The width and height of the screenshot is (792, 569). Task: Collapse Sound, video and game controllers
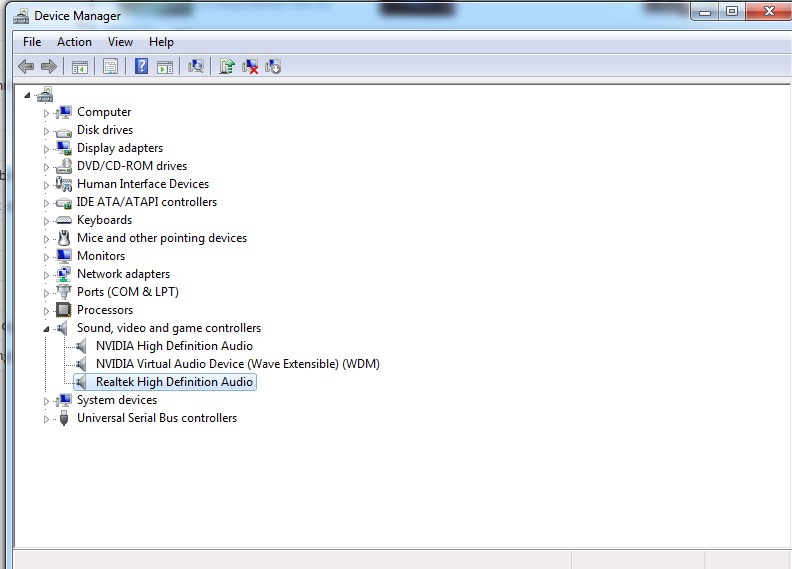coord(46,329)
